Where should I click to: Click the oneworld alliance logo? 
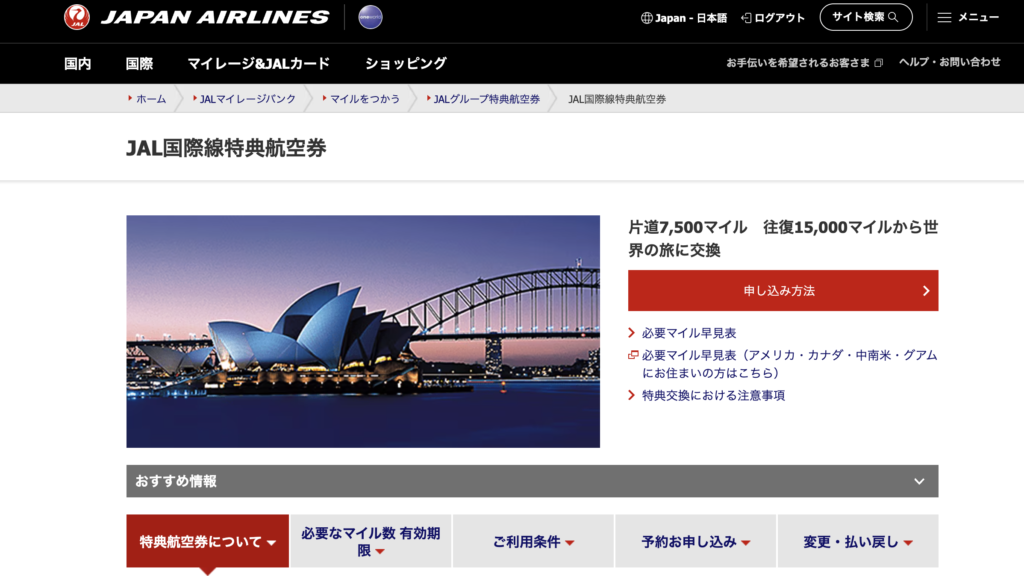coord(370,17)
